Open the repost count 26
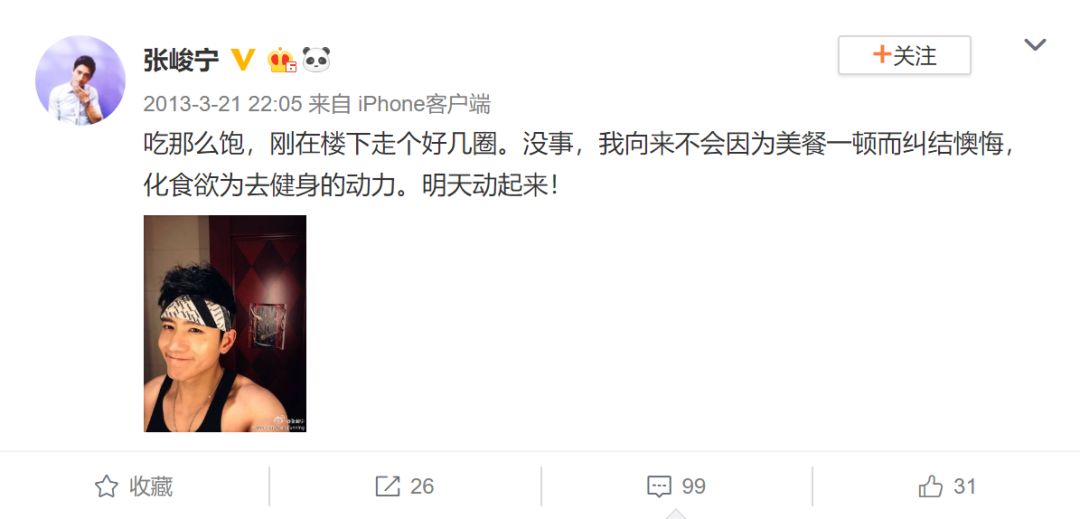This screenshot has width=1080, height=519. pyautogui.click(x=422, y=487)
